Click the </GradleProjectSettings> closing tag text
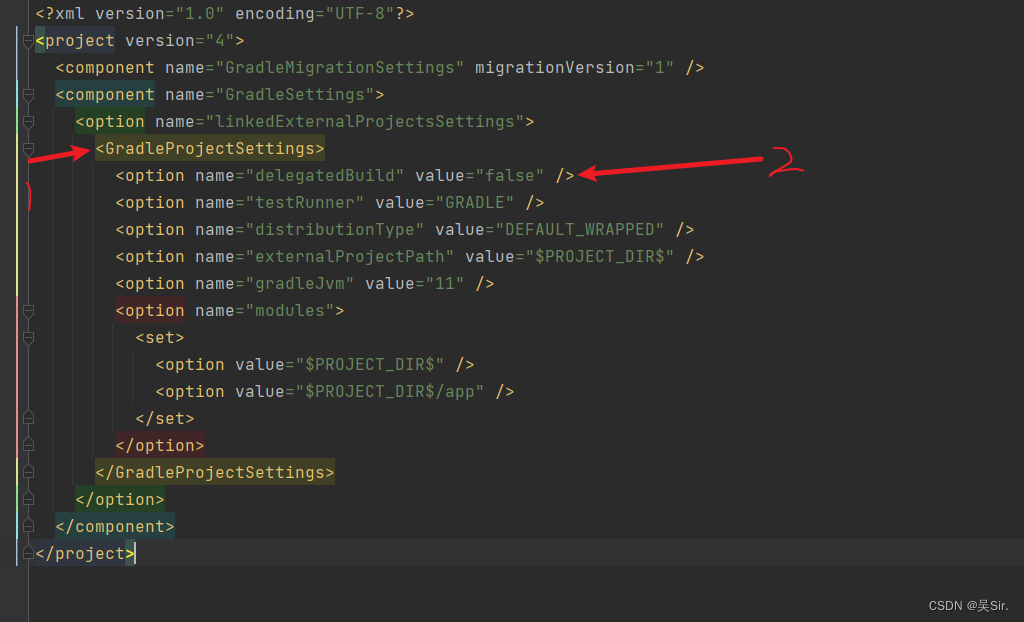This screenshot has height=622, width=1024. [x=215, y=472]
